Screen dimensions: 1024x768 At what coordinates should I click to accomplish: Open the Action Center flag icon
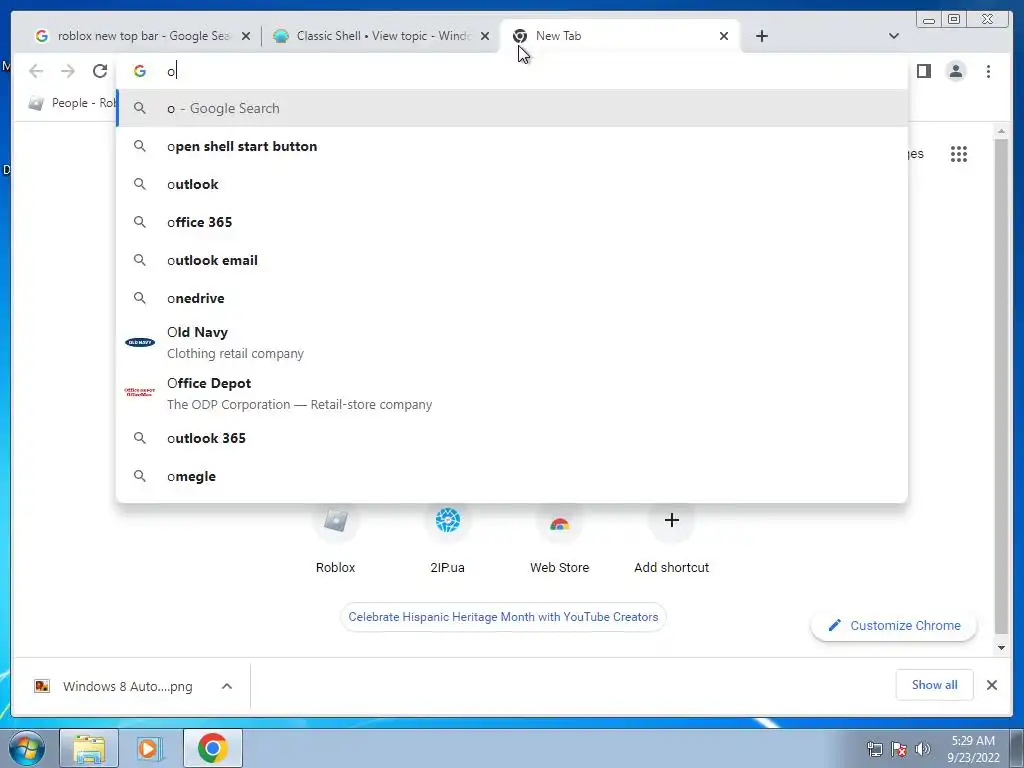(899, 749)
